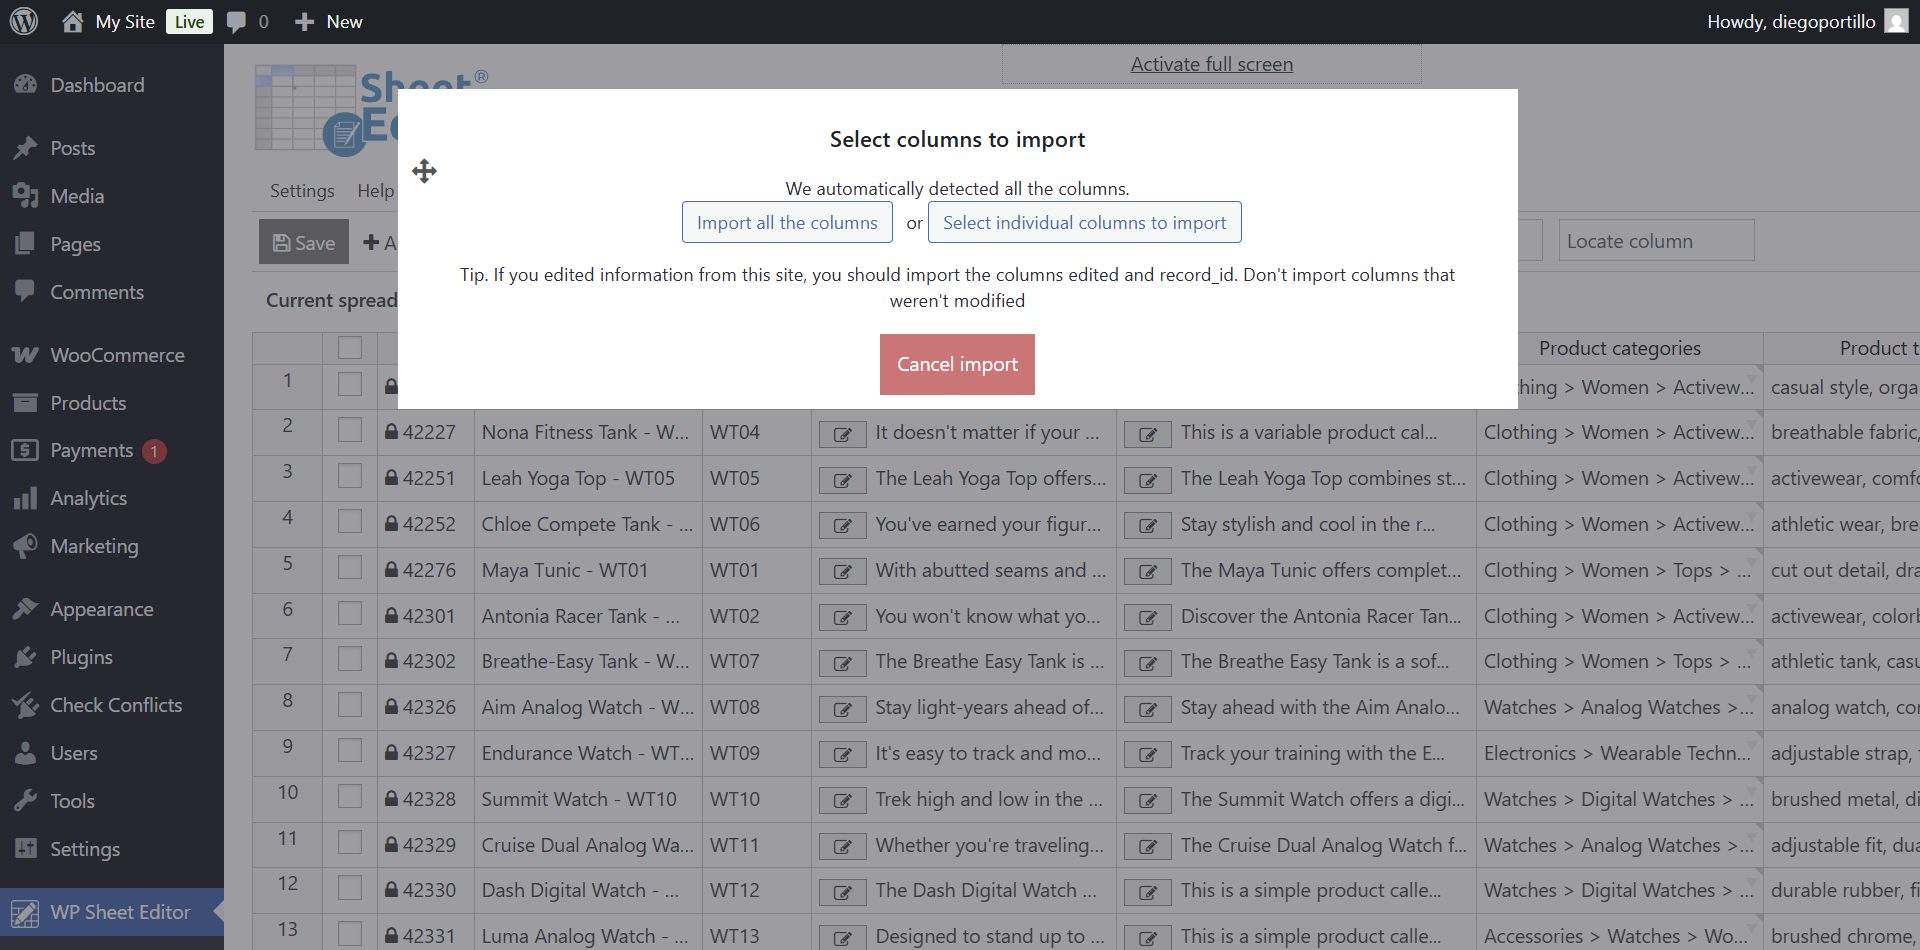
Task: Grab the dialog move handle
Action: click(424, 171)
